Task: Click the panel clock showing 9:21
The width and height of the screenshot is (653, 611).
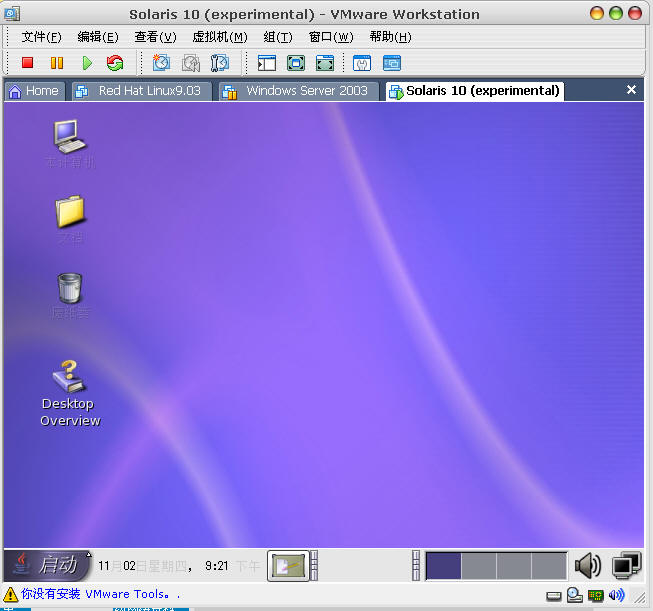Action: tap(179, 566)
